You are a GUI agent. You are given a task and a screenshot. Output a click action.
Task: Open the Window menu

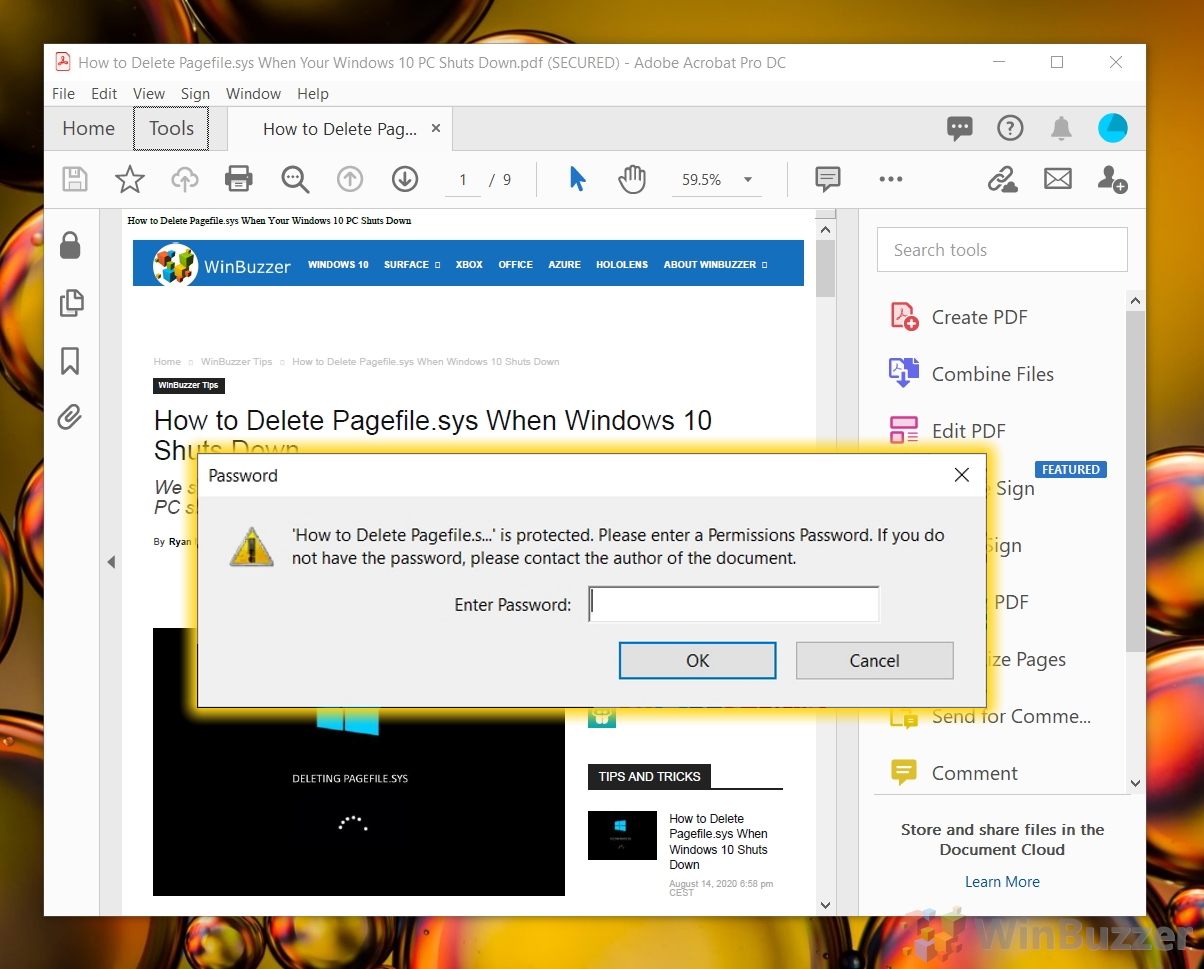[253, 94]
